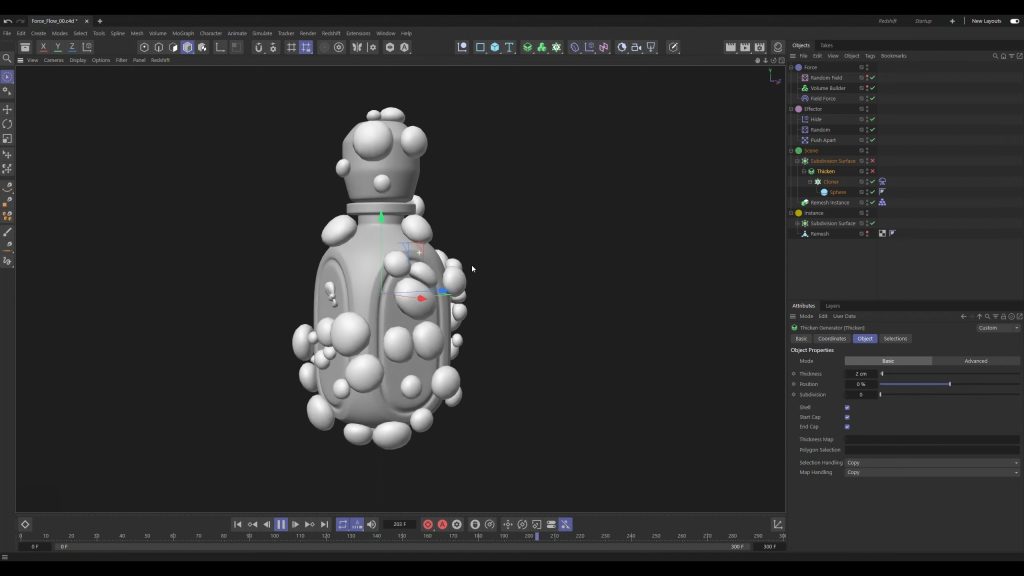Toggle the New Layouts switch
The image size is (1024, 576).
1014,21
